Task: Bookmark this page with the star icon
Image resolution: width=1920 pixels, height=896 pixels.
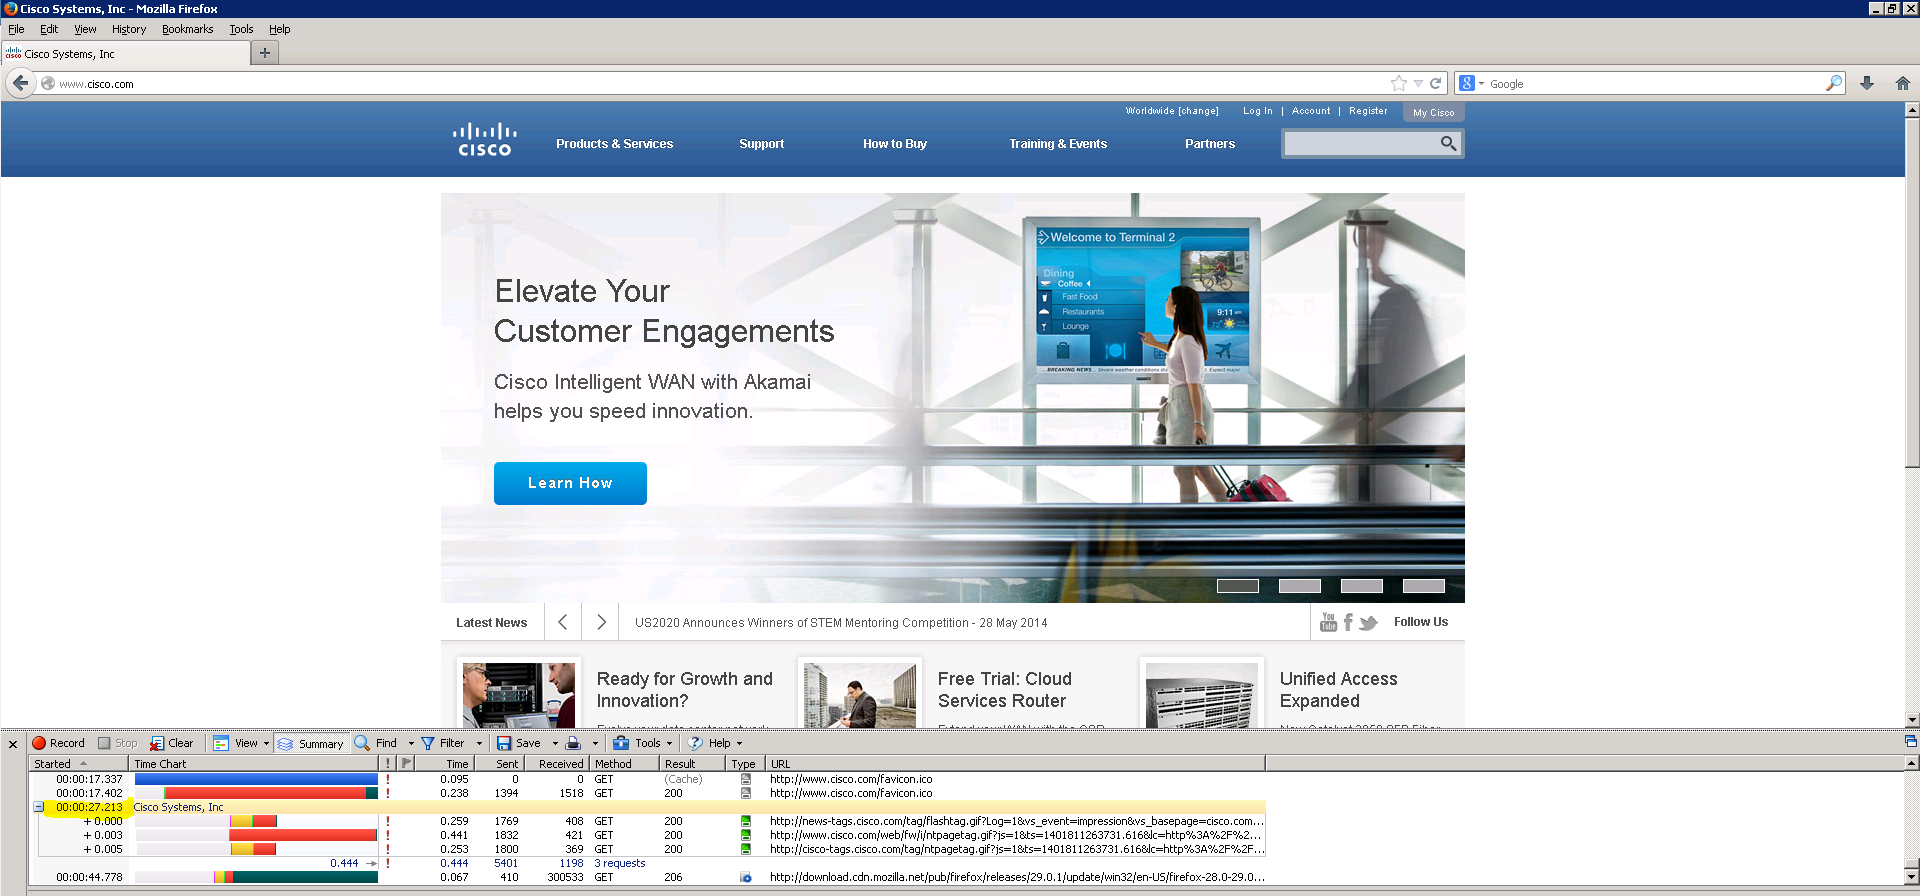Action: [1398, 84]
